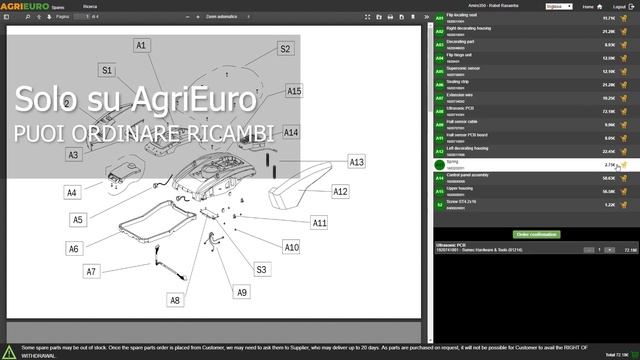The height and width of the screenshot is (360, 640).
Task: Click diagram label A5
Action: point(78,220)
